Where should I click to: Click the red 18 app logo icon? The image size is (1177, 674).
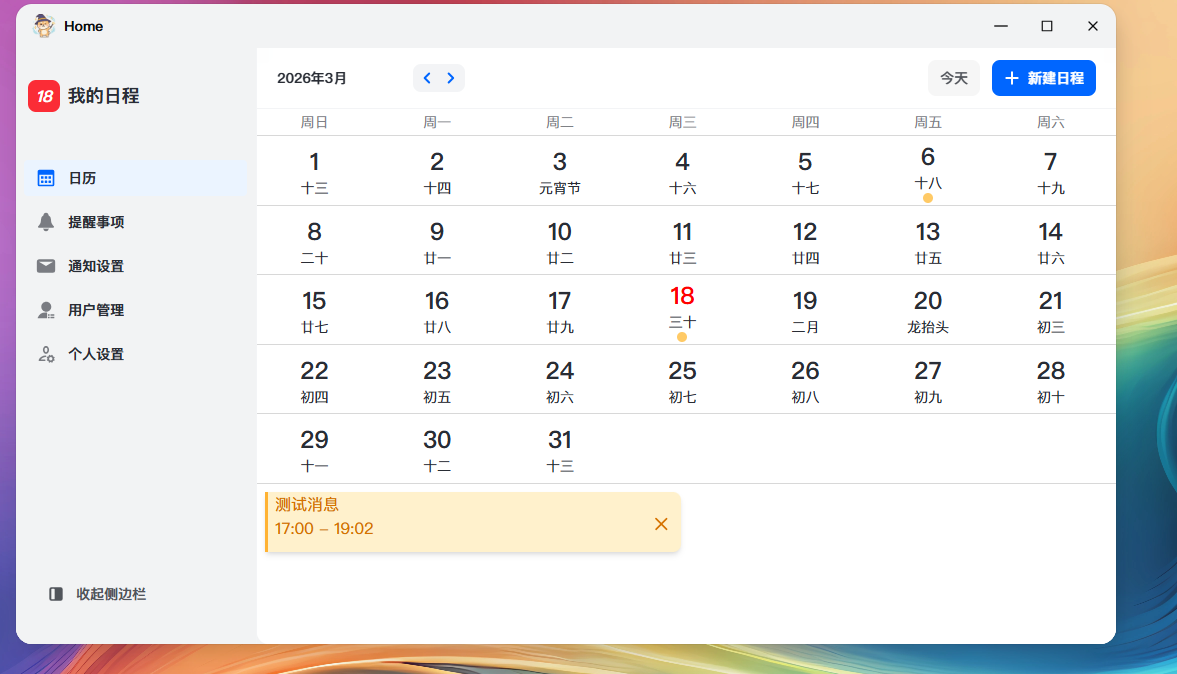tap(44, 96)
